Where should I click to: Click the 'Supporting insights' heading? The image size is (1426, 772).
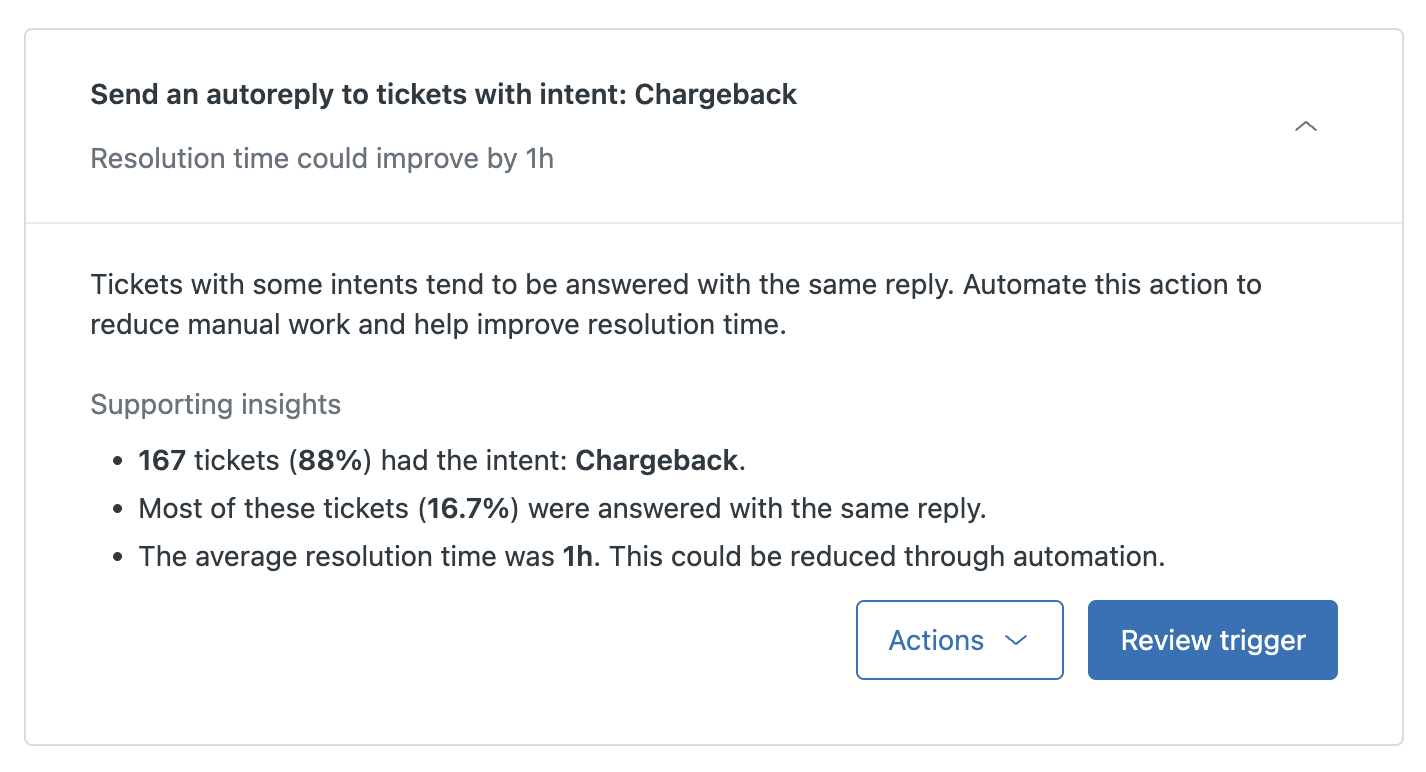coord(216,405)
